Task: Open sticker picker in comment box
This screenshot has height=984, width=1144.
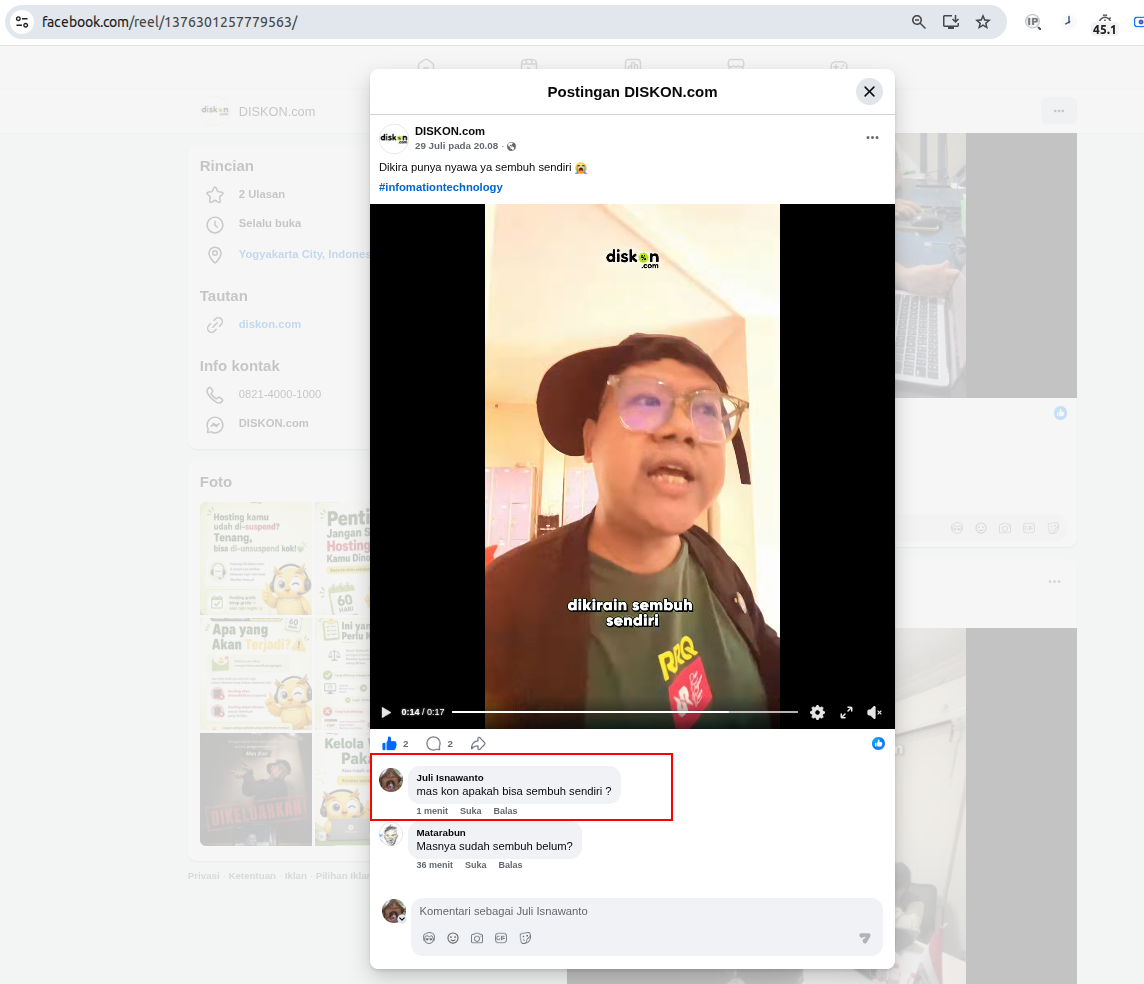Action: (525, 938)
